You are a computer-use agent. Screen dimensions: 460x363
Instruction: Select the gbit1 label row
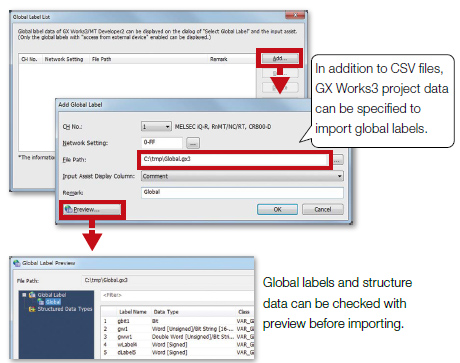point(178,321)
